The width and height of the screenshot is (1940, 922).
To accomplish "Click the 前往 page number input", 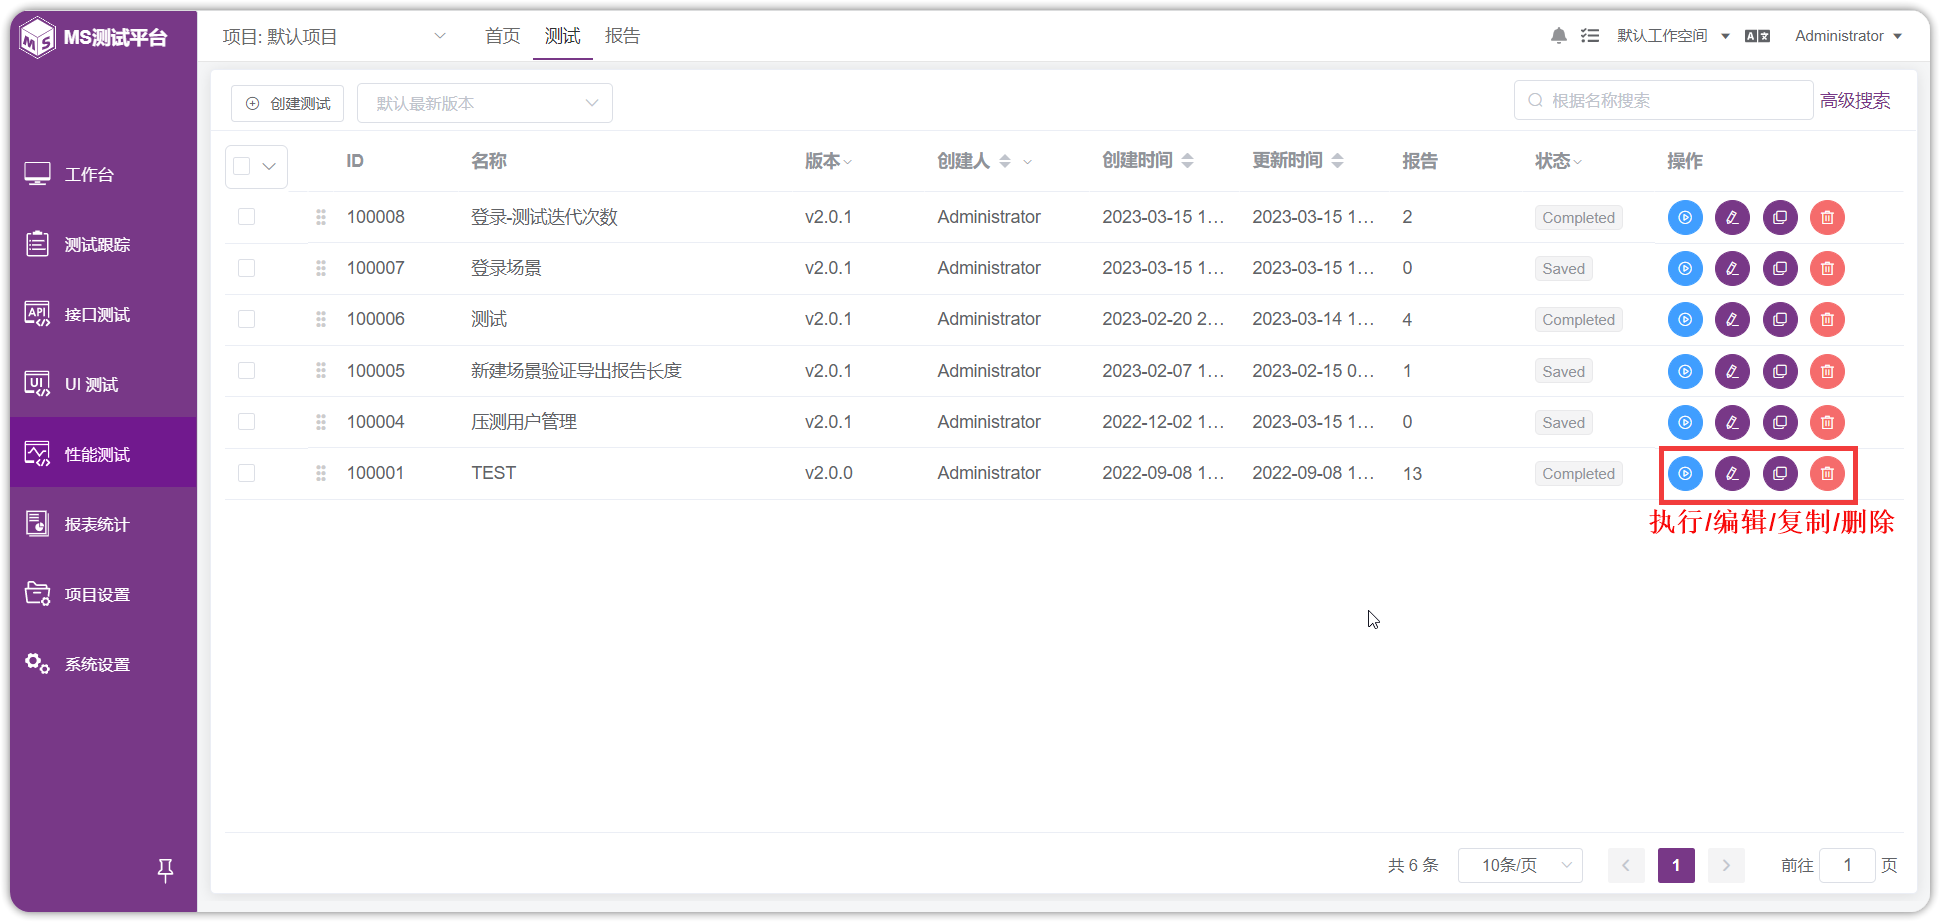I will [x=1847, y=865].
